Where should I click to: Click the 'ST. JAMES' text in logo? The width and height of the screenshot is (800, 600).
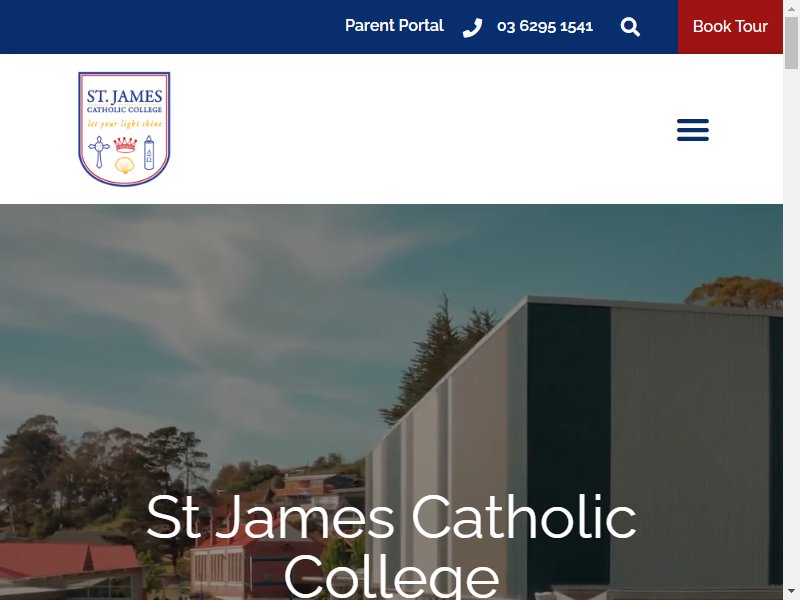click(x=124, y=96)
